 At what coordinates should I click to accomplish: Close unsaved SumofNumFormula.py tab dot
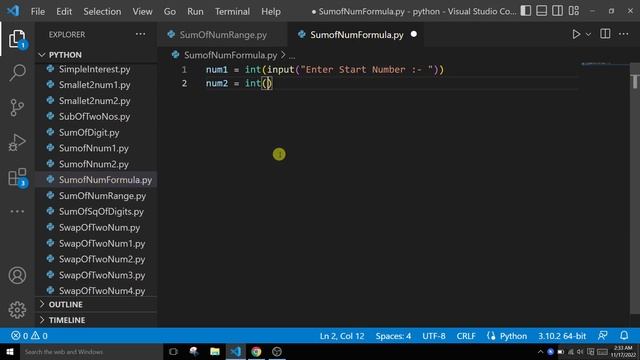[413, 34]
